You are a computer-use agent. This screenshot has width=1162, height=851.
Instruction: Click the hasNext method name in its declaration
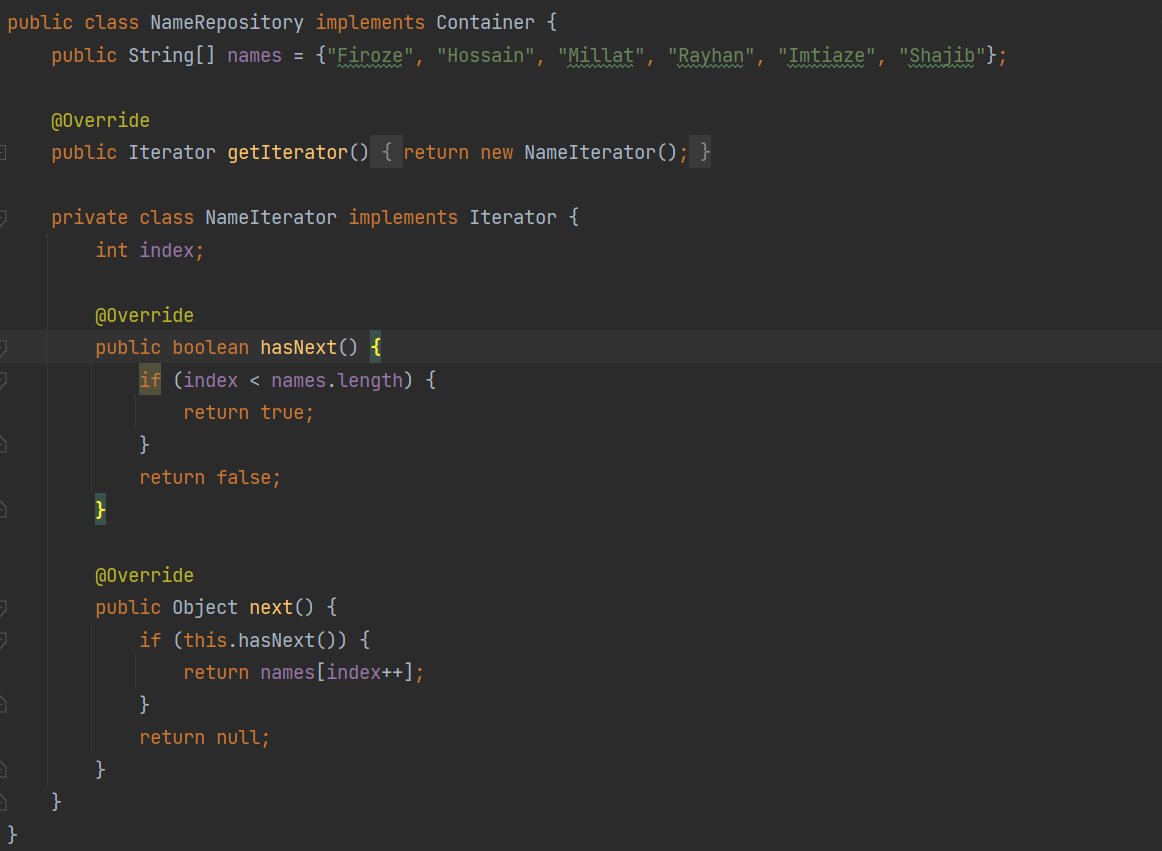point(298,348)
